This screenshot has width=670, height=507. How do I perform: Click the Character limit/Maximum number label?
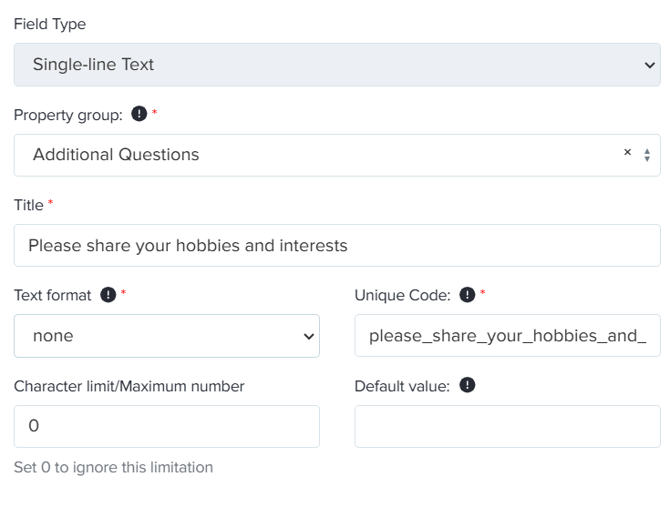coord(129,386)
